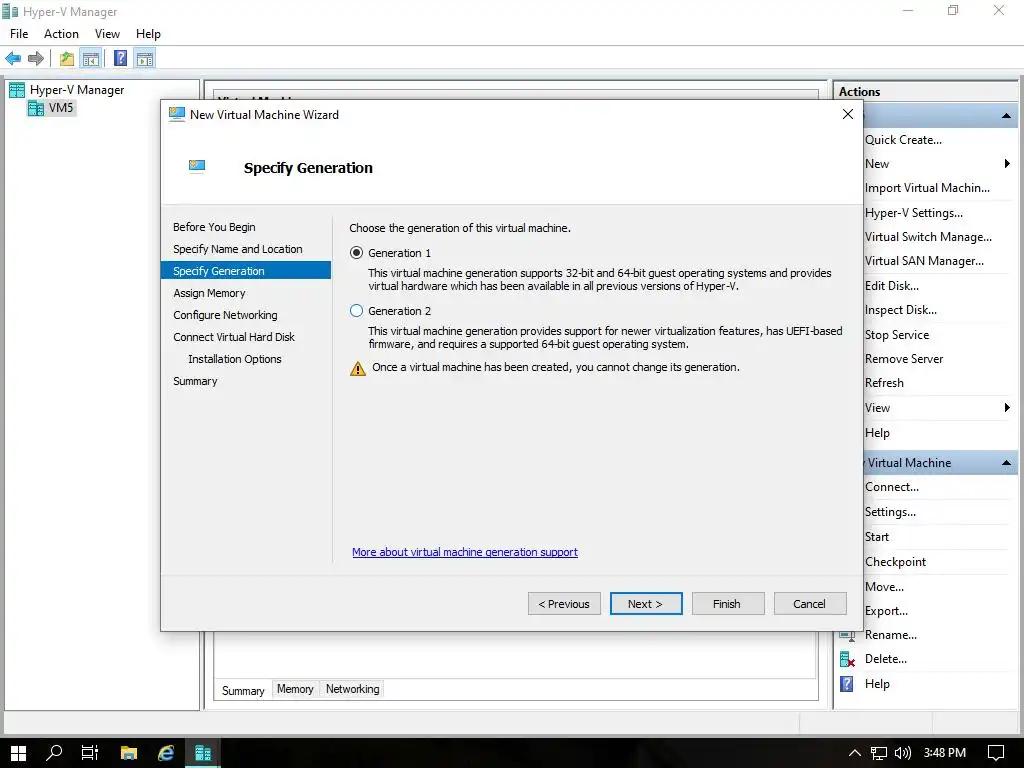Click the Delete icon with red X
This screenshot has height=768, width=1024.
tap(847, 660)
